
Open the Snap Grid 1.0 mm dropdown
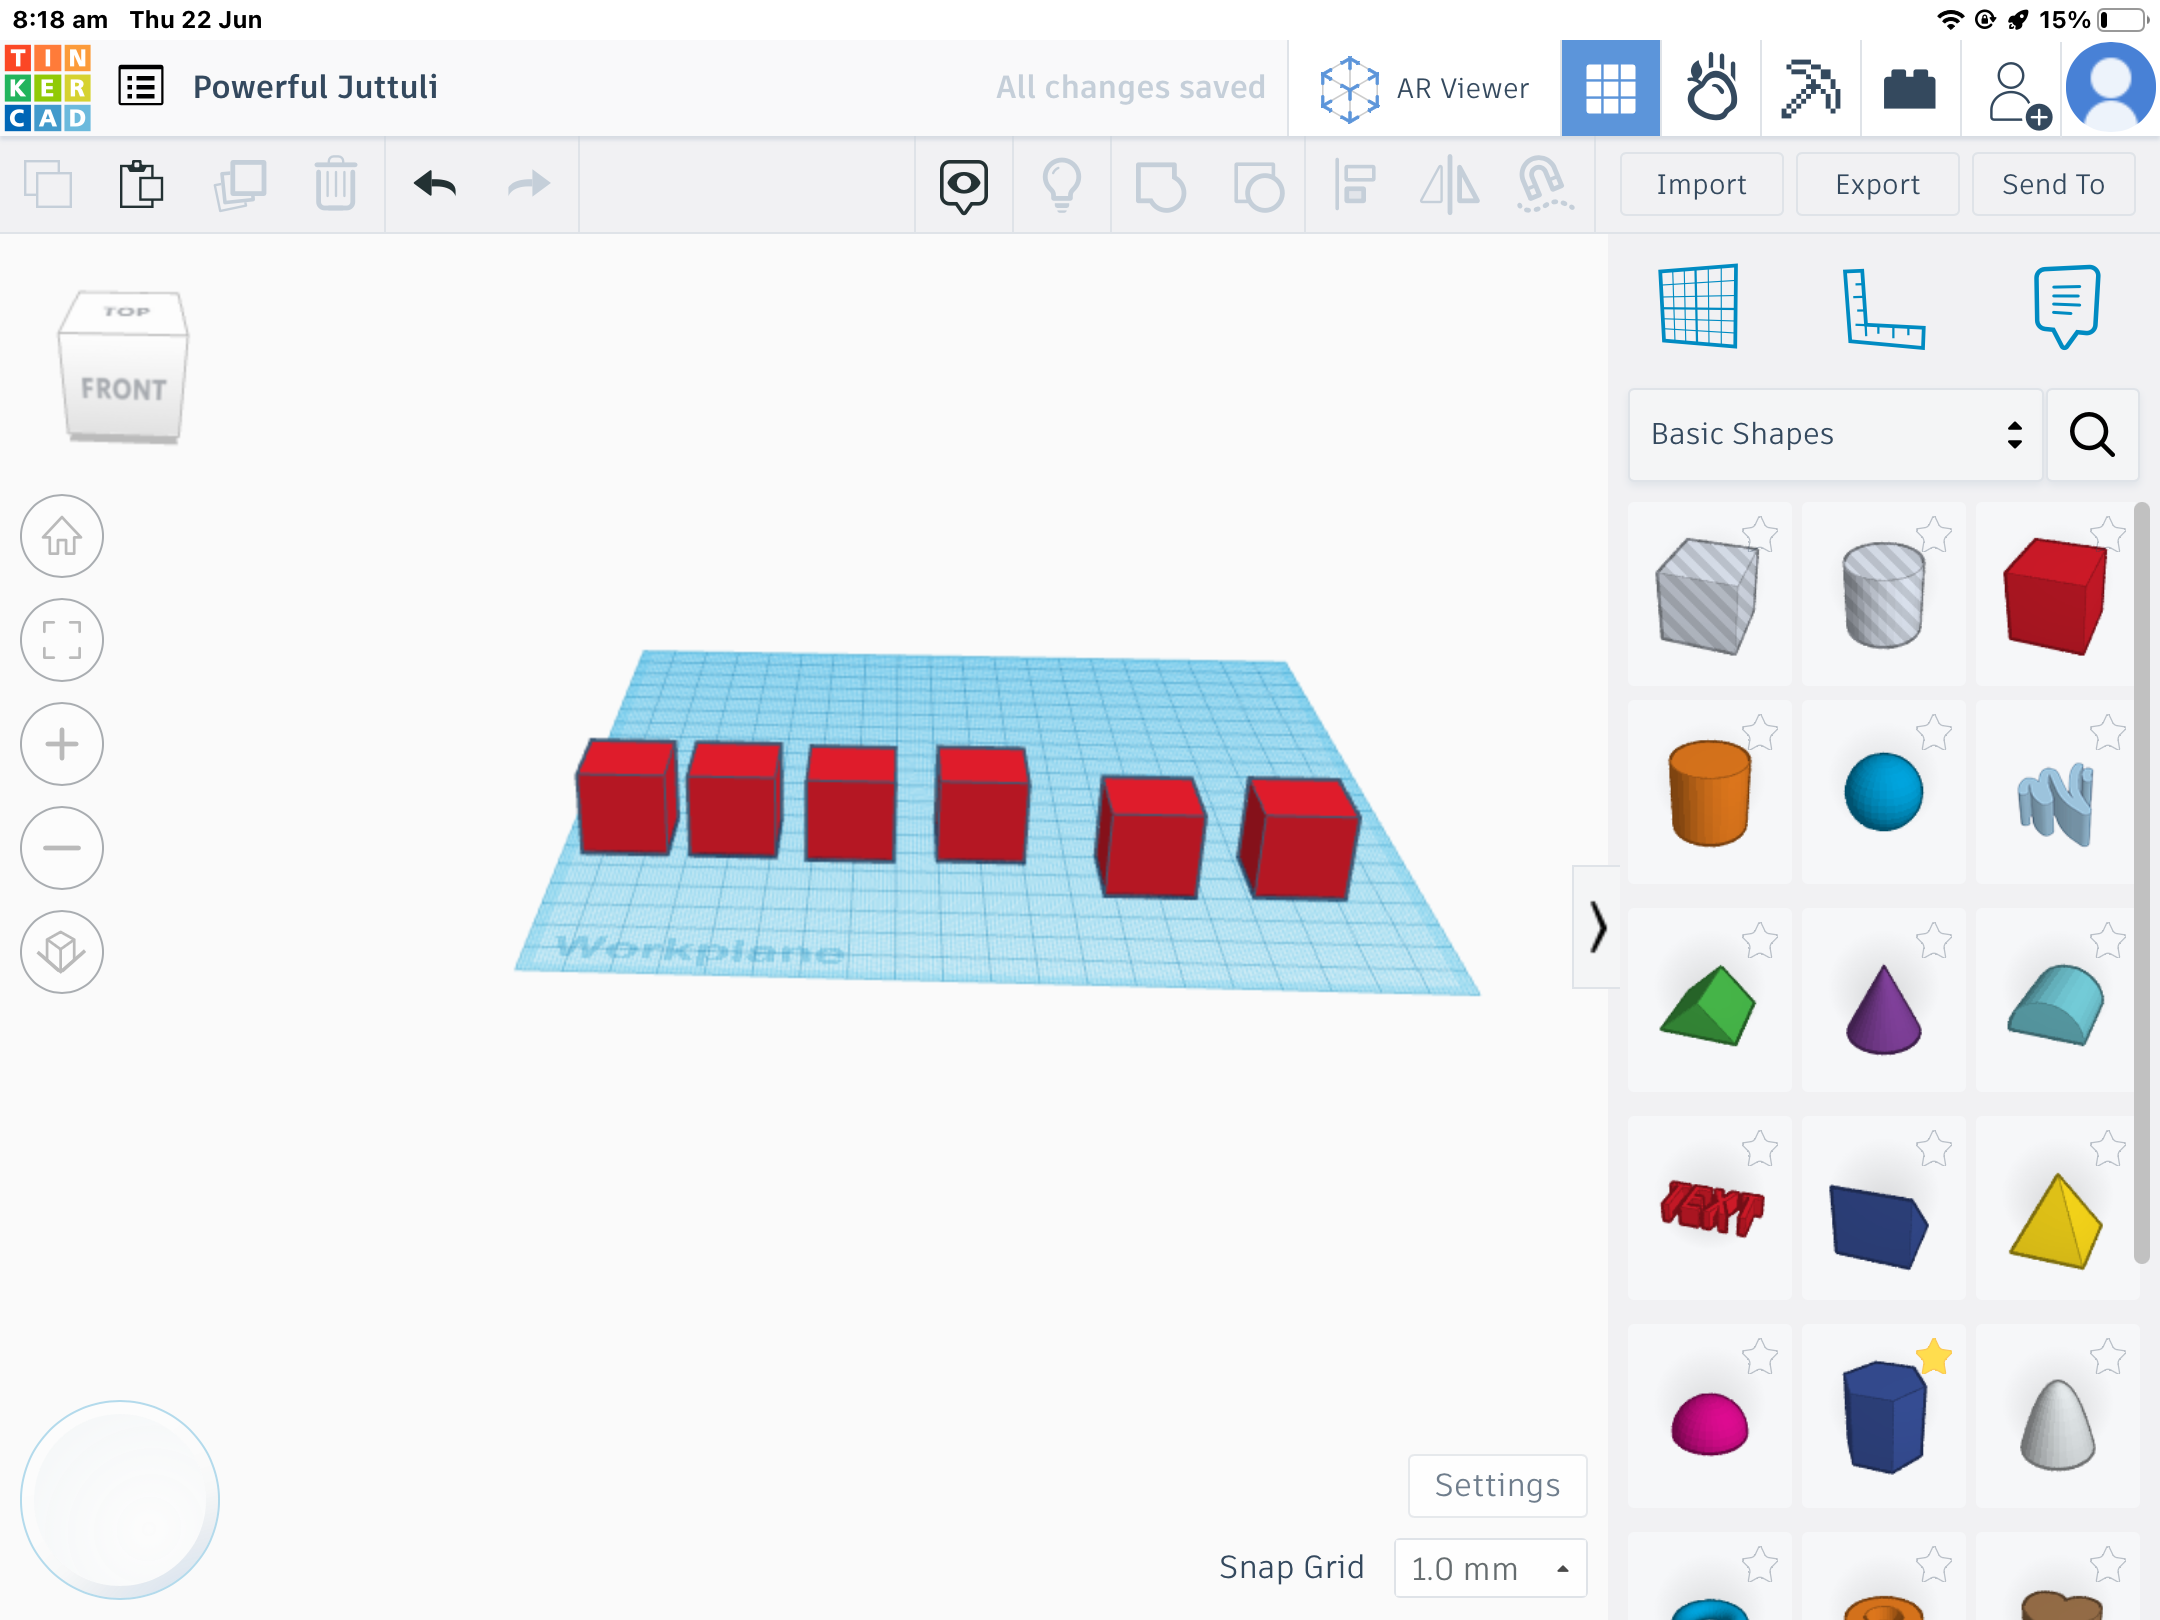(x=1490, y=1568)
